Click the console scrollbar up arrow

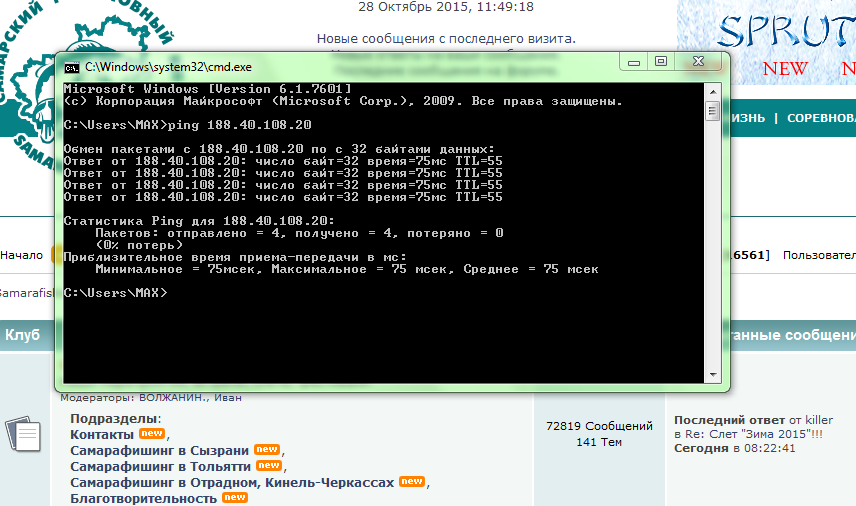(712, 89)
